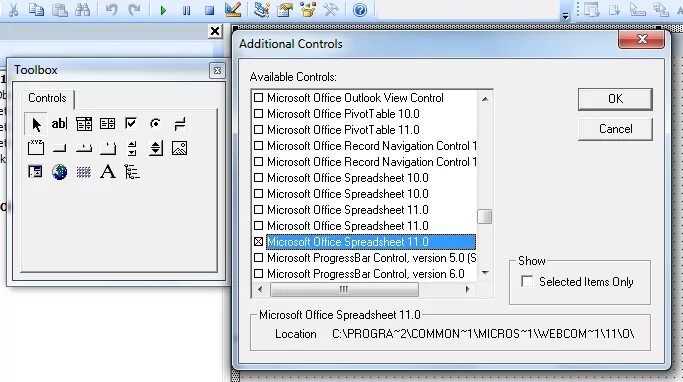The image size is (683, 382).
Task: Choose Select Objects arrow in Toolbox
Action: point(36,124)
